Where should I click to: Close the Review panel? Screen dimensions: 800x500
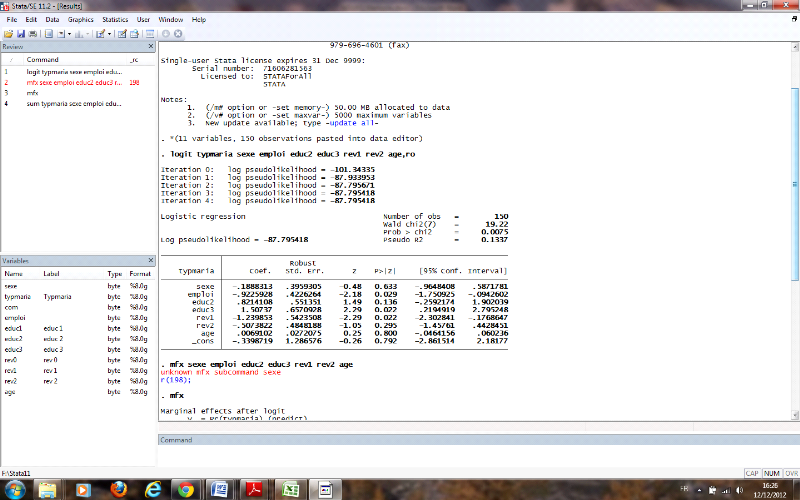pos(151,47)
